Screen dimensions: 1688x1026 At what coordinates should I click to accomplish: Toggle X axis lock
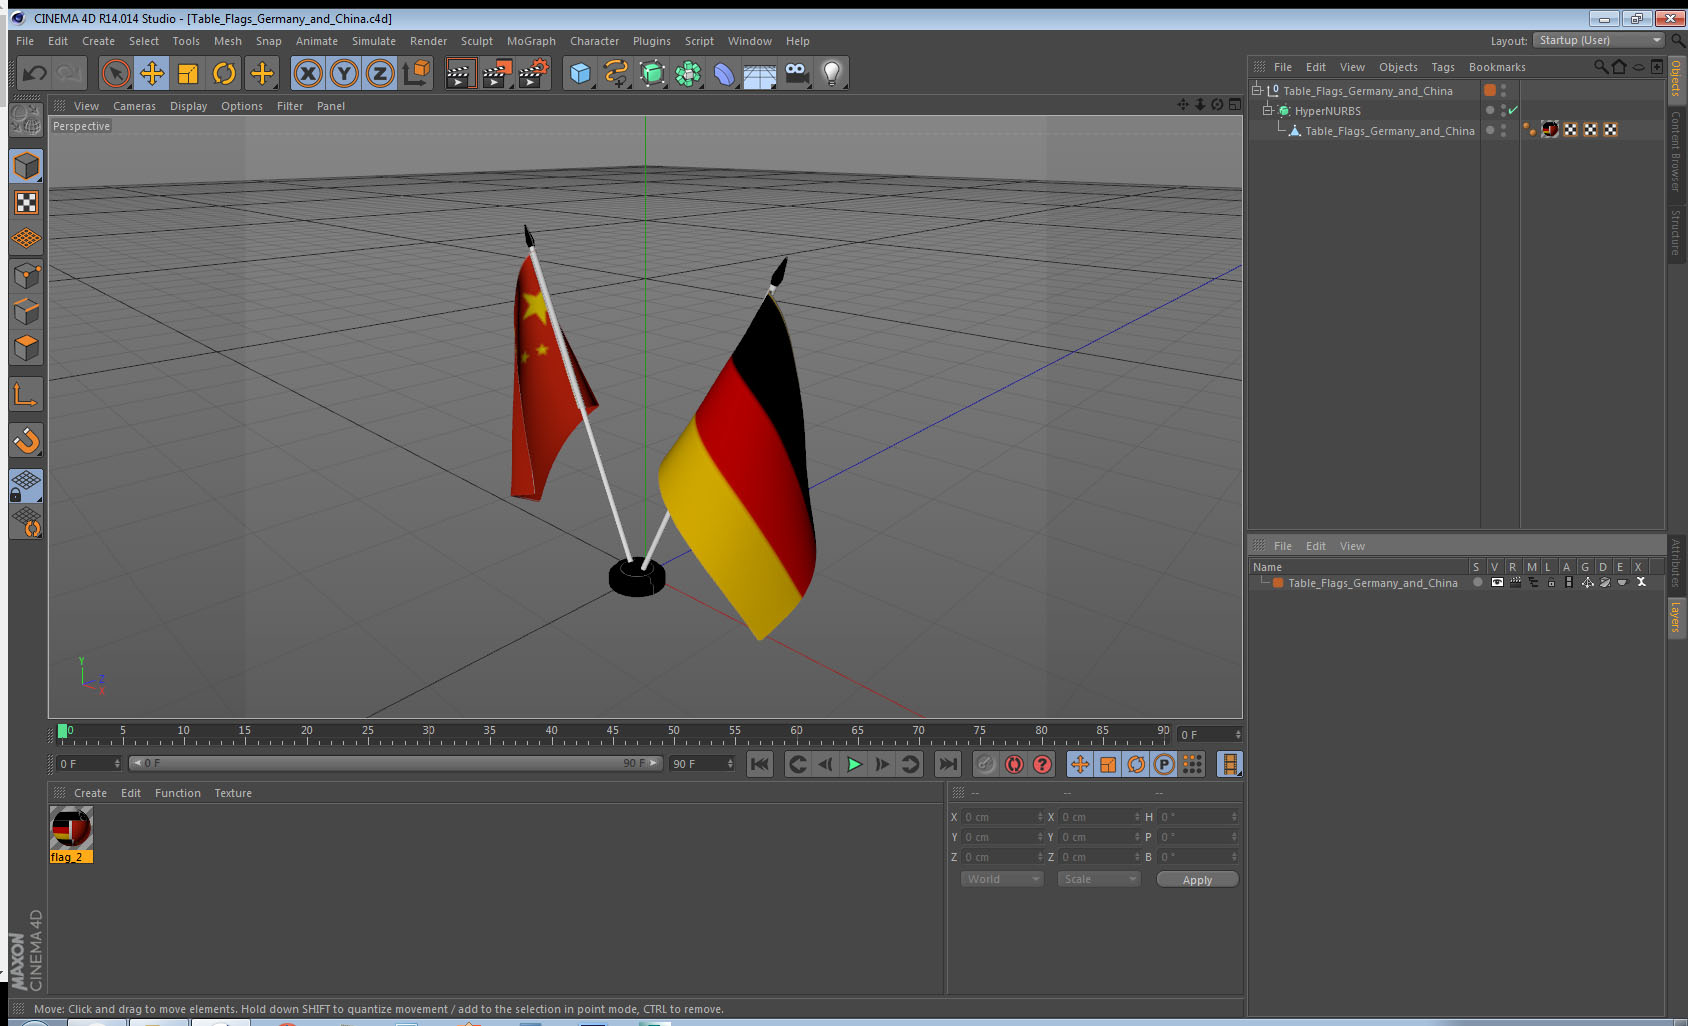(x=308, y=73)
